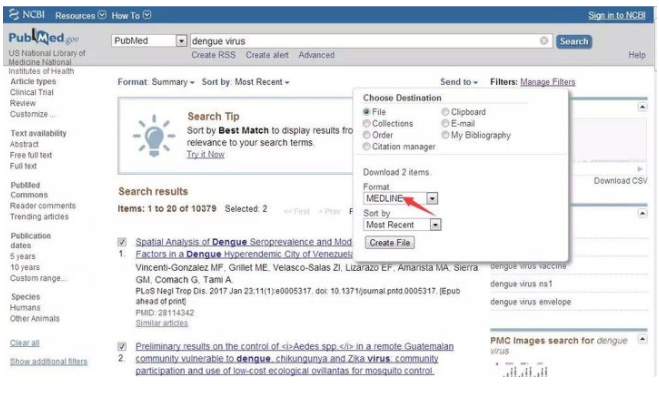Open the Sort by: Most Recent dropdown
Screen dimensions: 659x395
click(246, 82)
